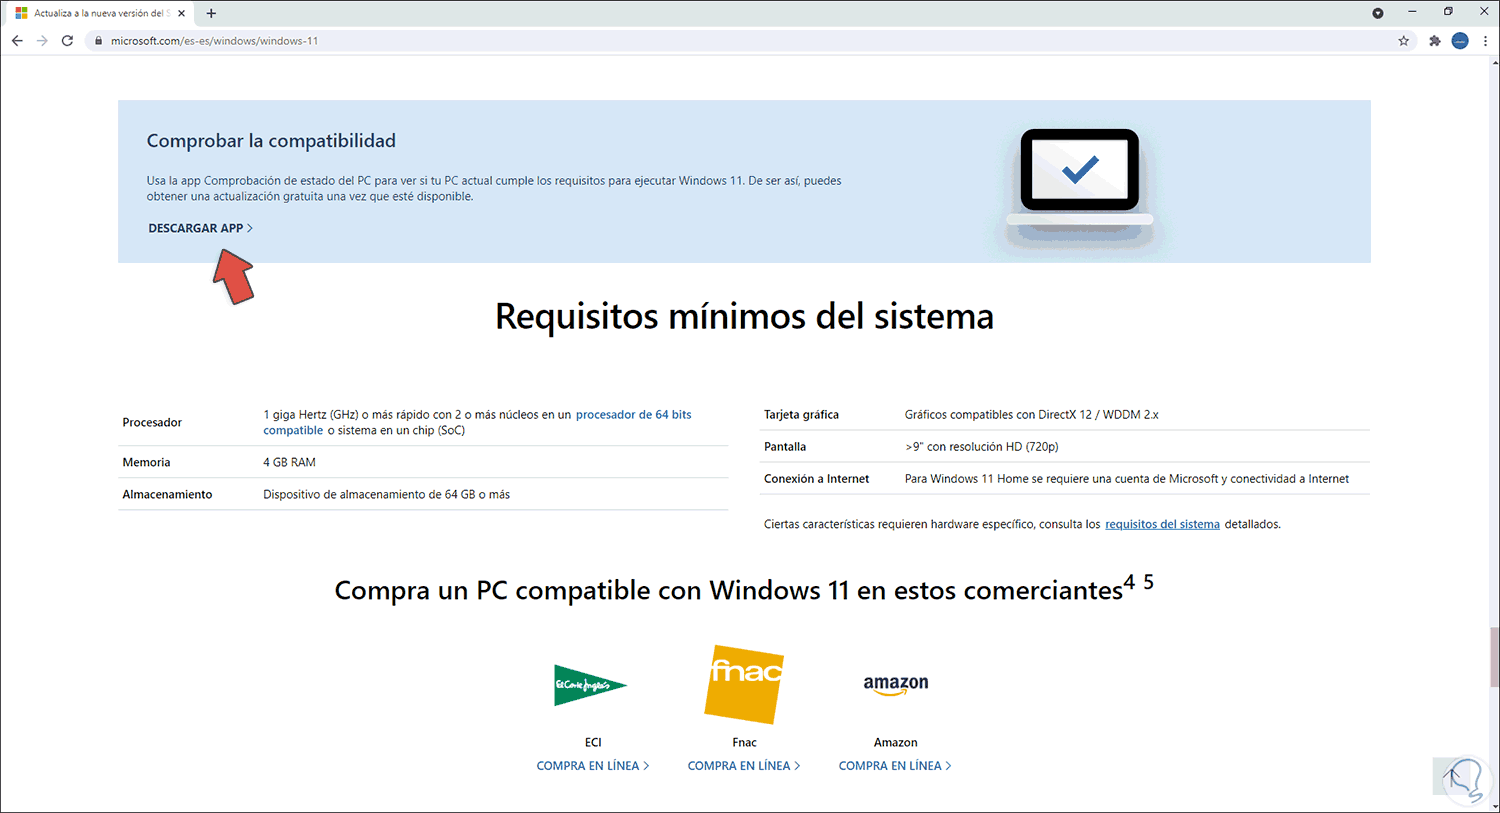
Task: Bookmark this page with the star icon
Action: pos(1403,41)
